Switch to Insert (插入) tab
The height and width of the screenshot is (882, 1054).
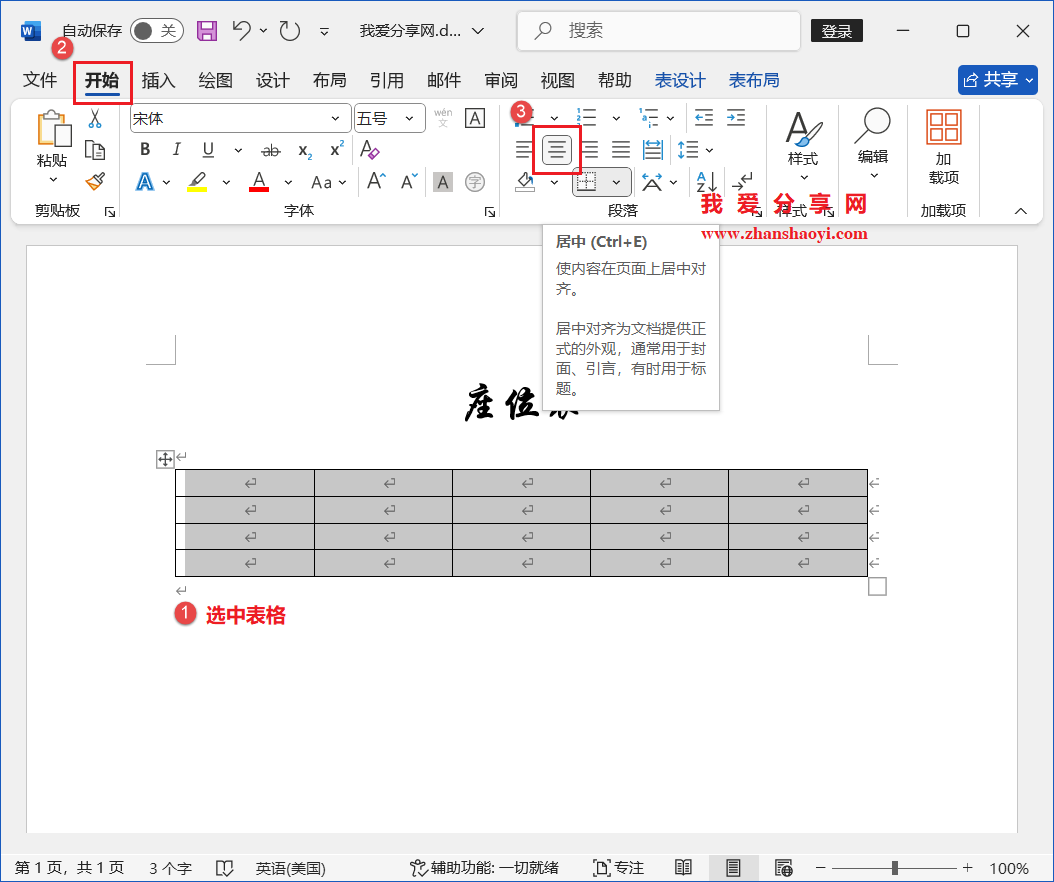pos(159,81)
